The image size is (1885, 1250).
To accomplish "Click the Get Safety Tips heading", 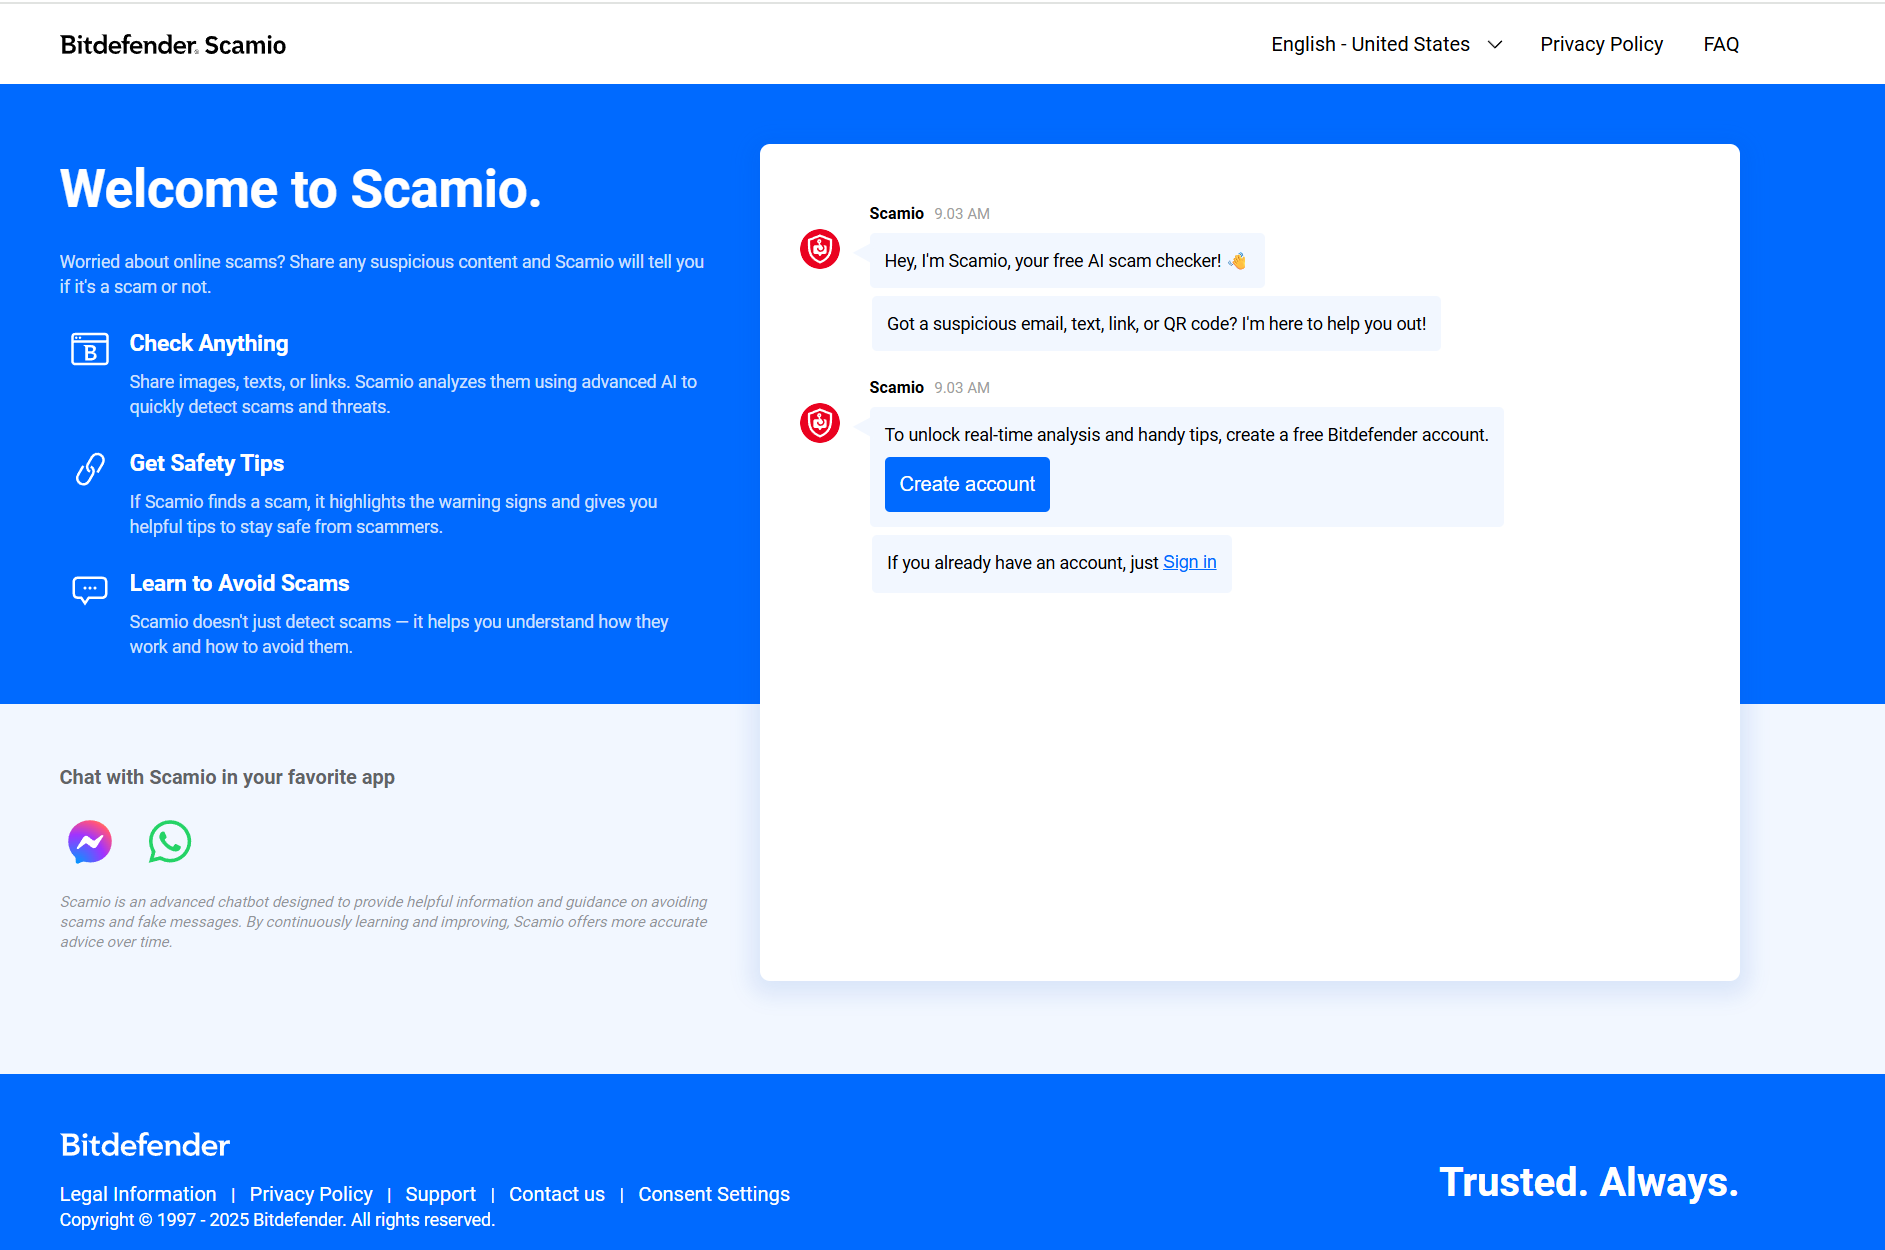I will pos(207,463).
